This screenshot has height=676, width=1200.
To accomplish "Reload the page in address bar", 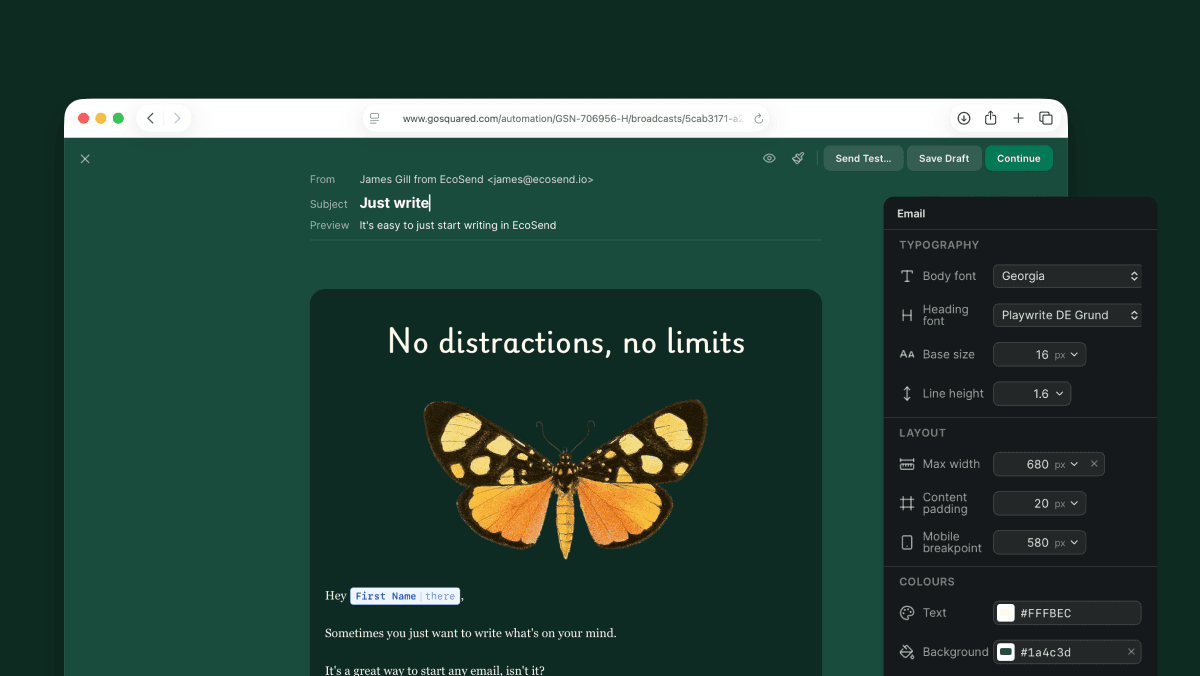I will pyautogui.click(x=759, y=118).
